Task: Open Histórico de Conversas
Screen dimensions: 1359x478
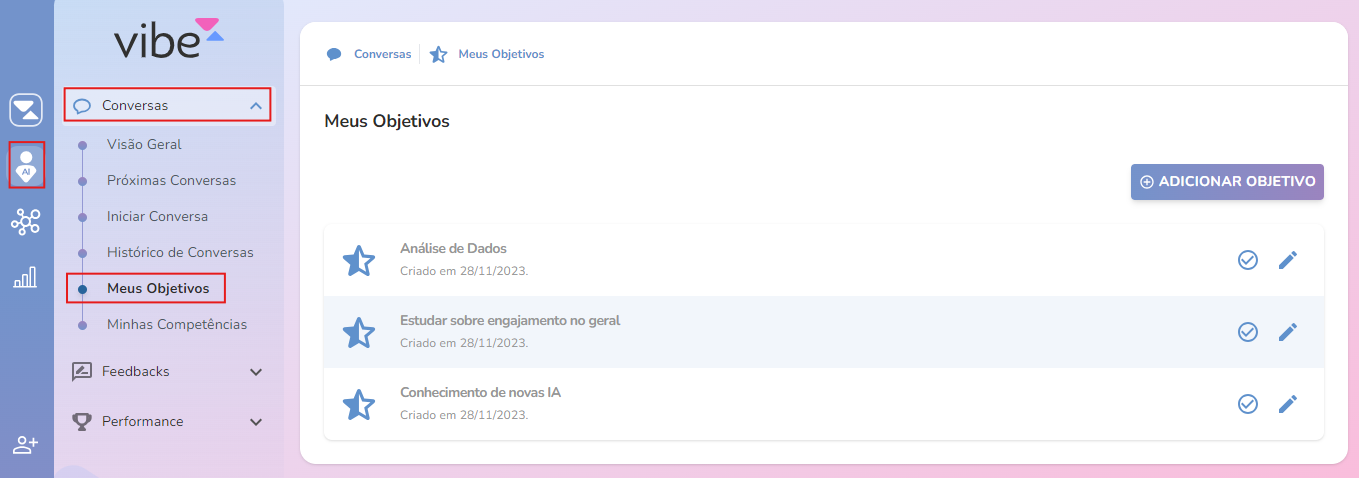Action: coord(180,253)
